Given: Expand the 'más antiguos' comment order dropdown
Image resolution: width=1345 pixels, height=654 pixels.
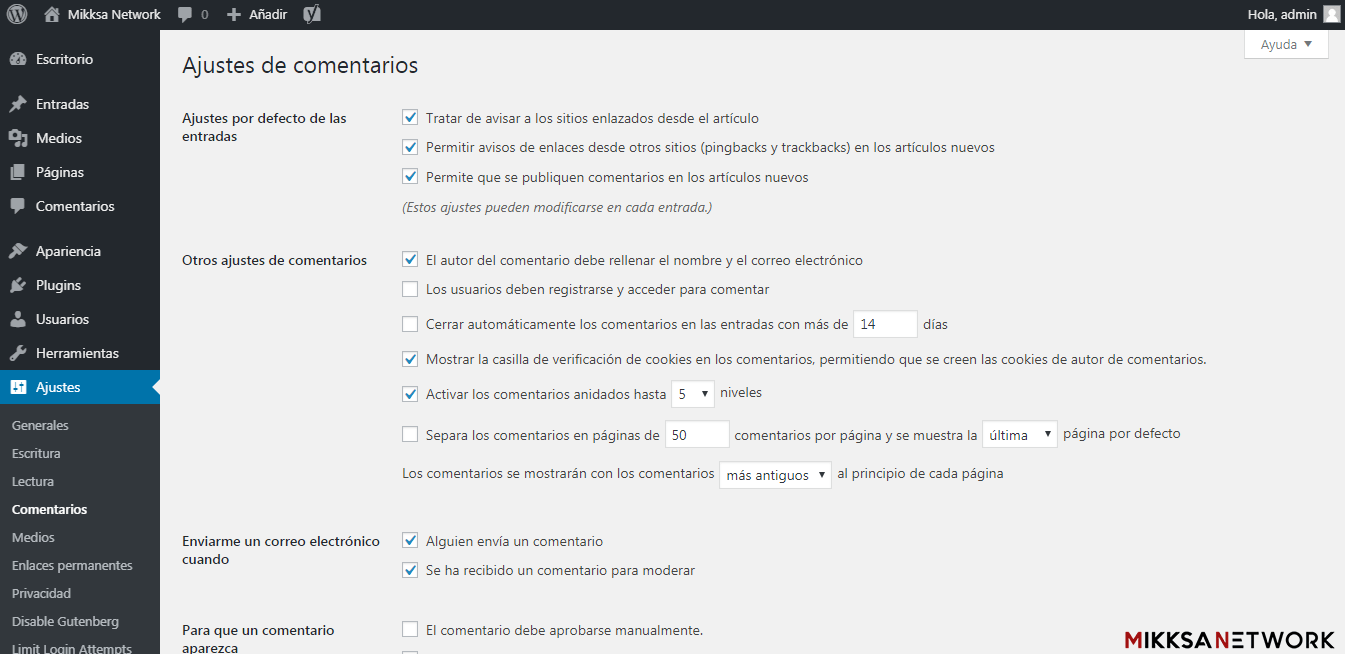Looking at the screenshot, I should tap(775, 475).
